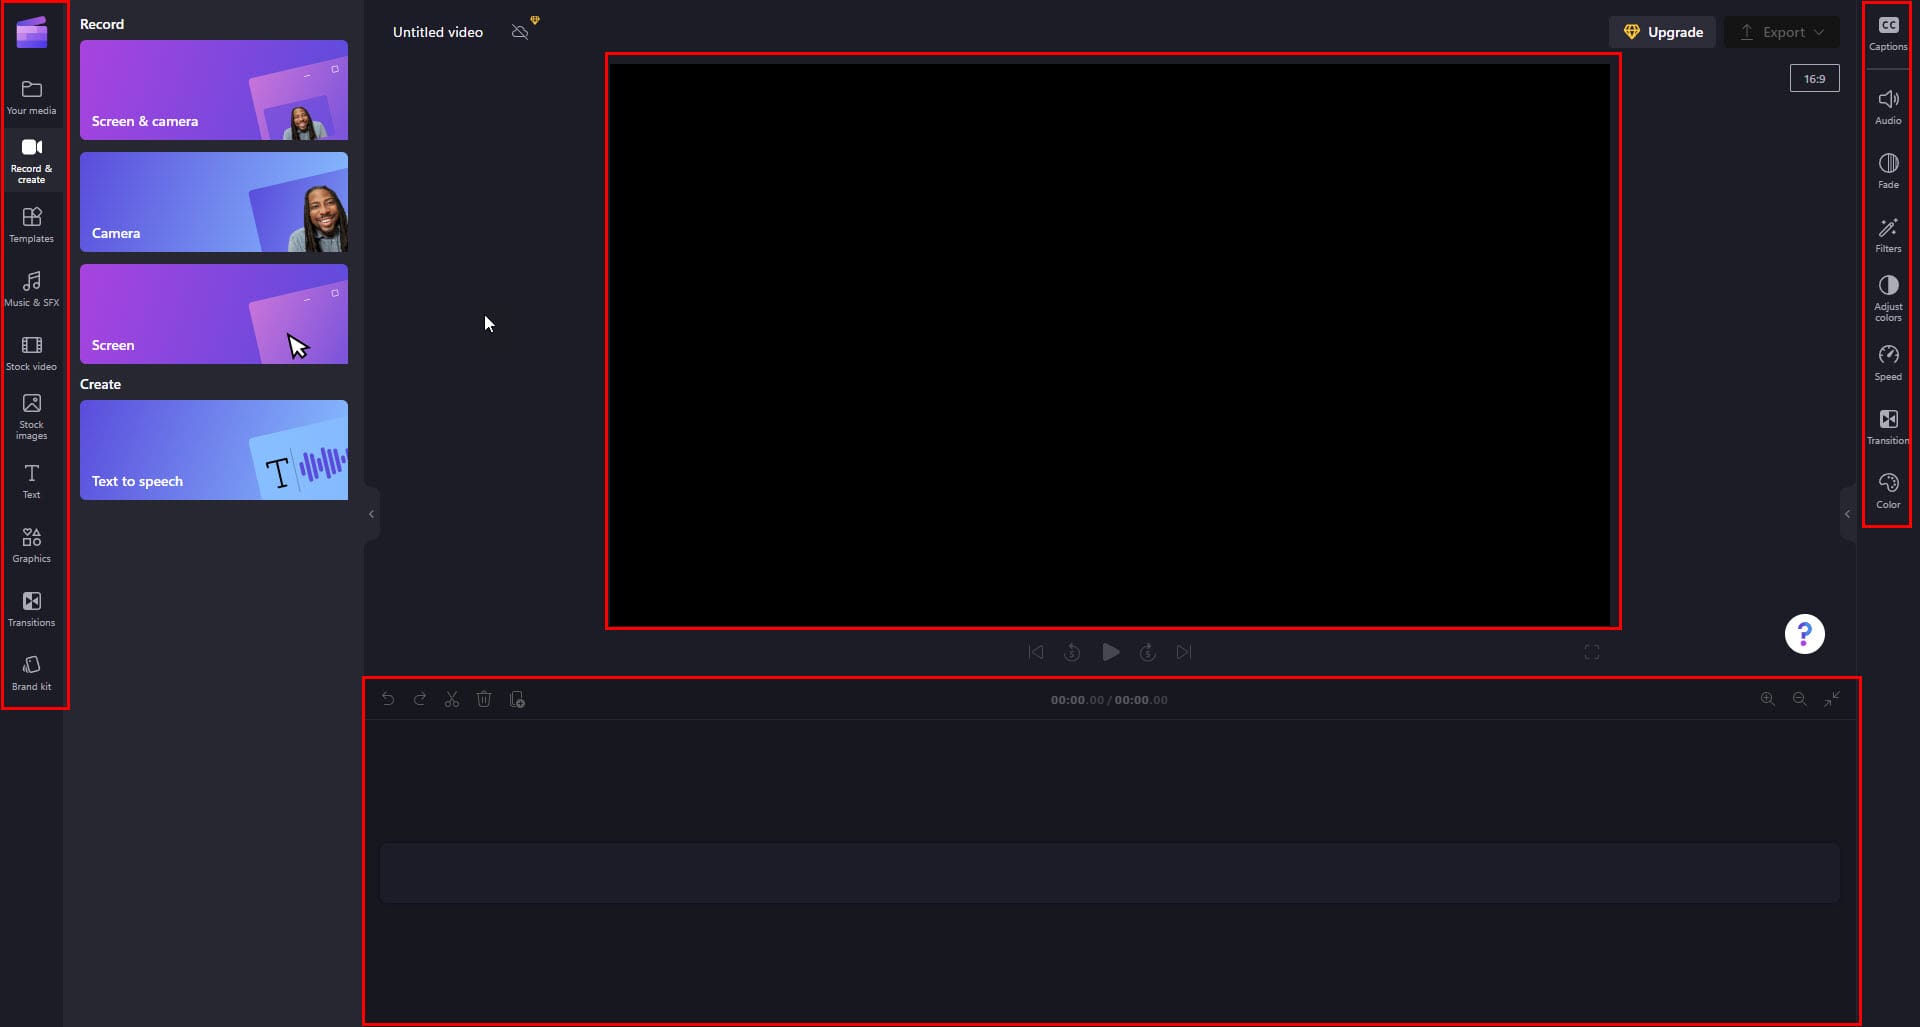The height and width of the screenshot is (1027, 1920).
Task: Change the 16:9 aspect ratio
Action: [x=1814, y=78]
